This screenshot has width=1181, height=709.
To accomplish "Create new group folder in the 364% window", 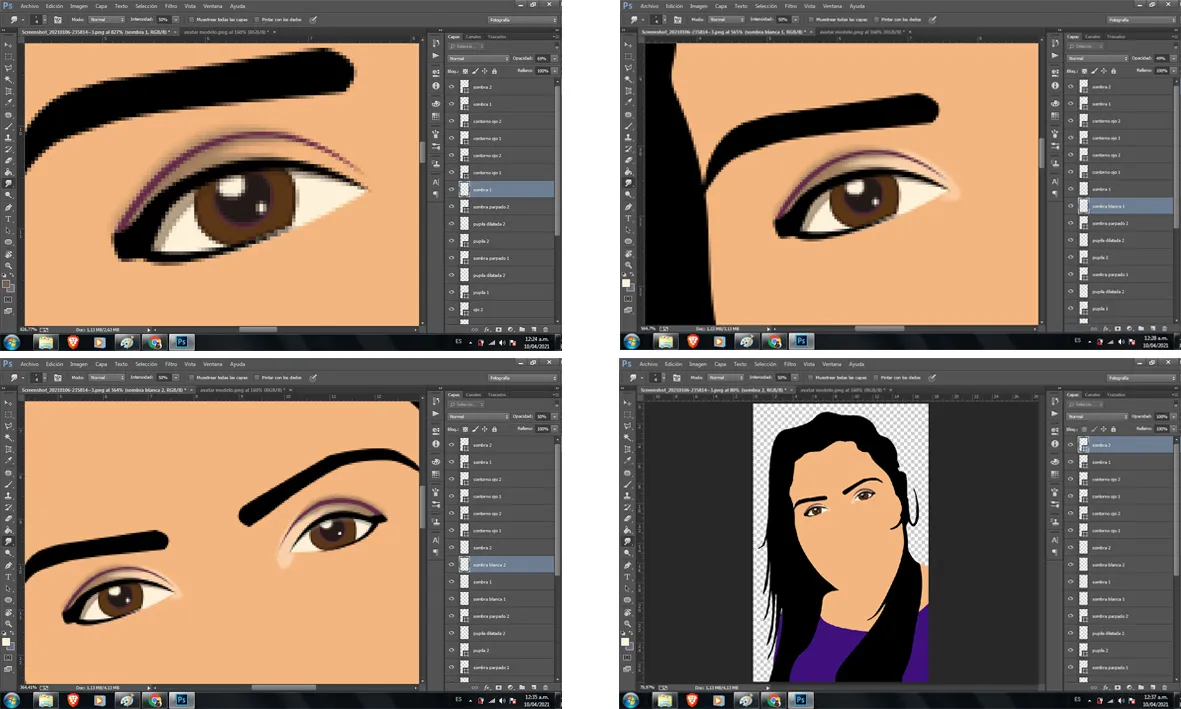I will [522, 687].
